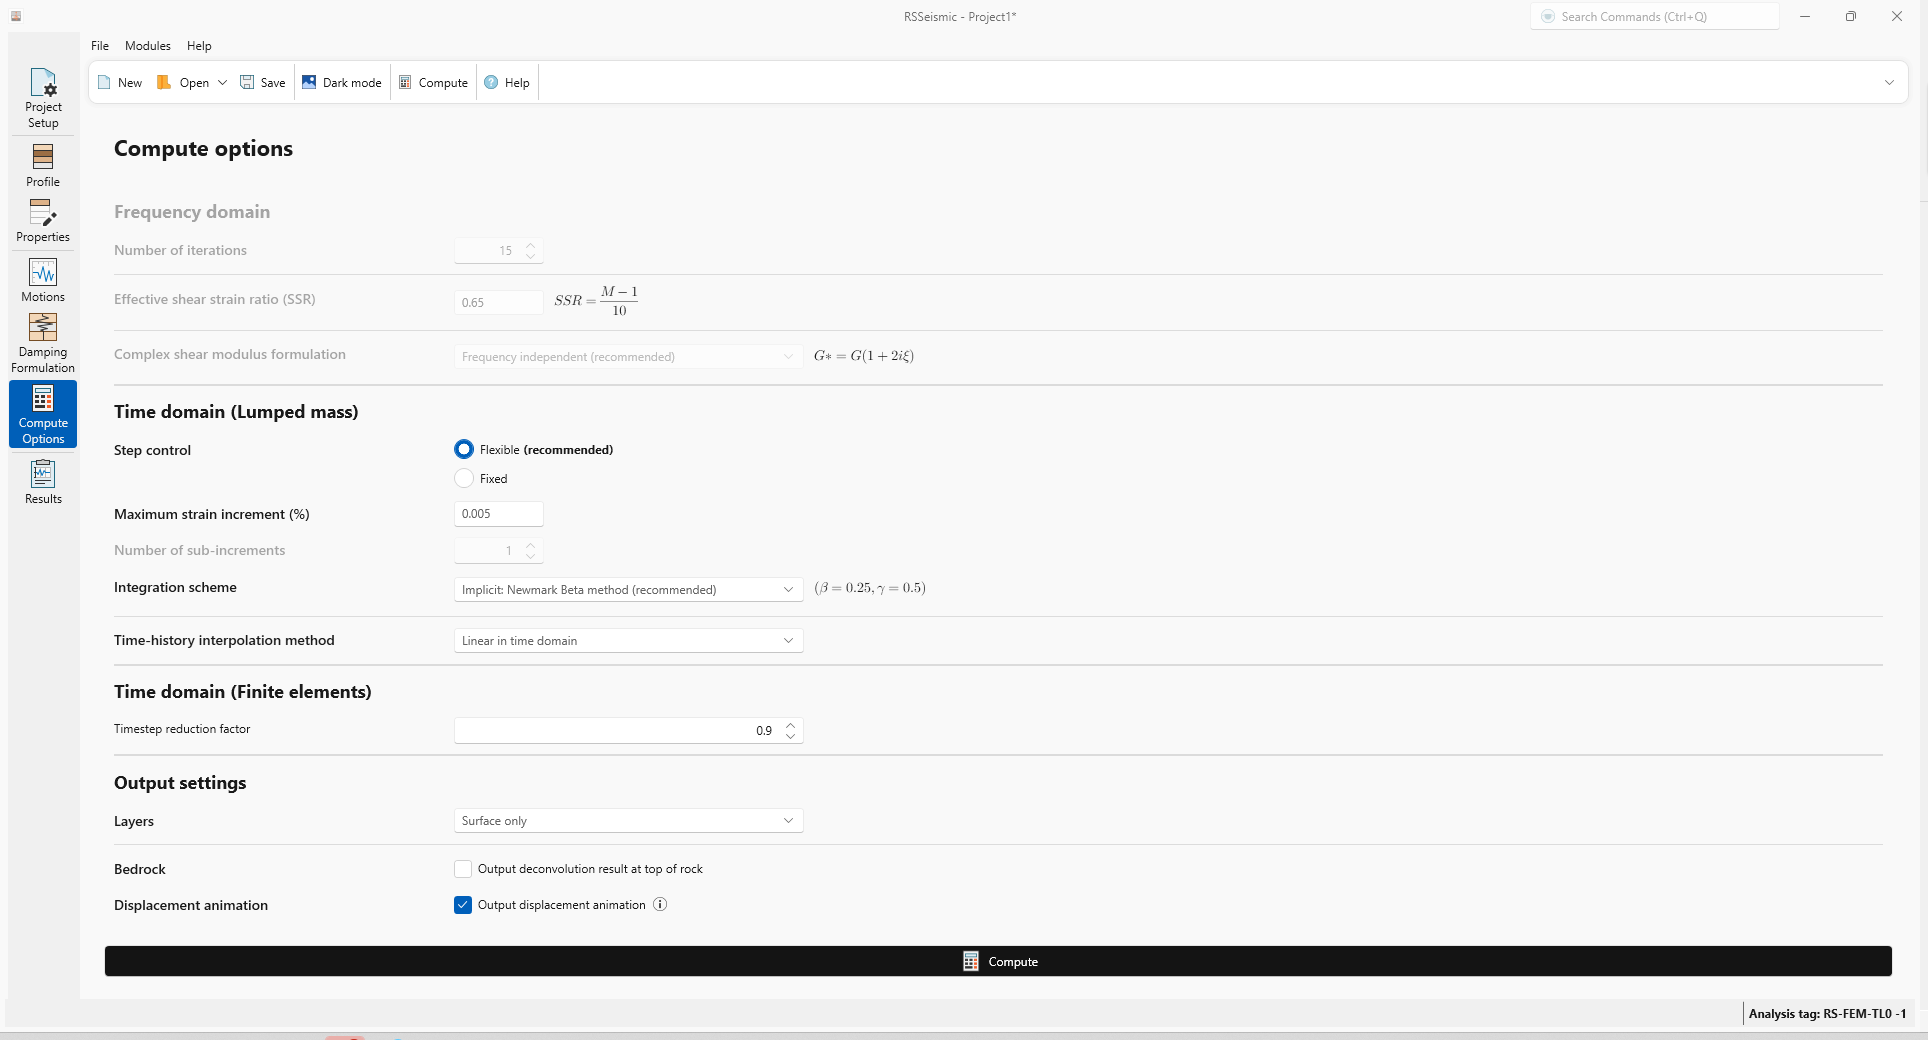
Task: Click the Search Commands box
Action: point(1655,17)
